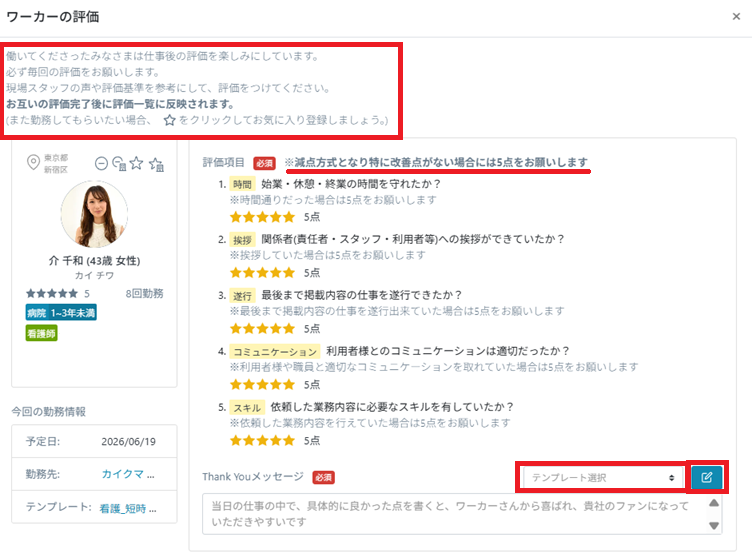Click the block worker minus-circle icon
This screenshot has height=558, width=752.
pyautogui.click(x=101, y=164)
